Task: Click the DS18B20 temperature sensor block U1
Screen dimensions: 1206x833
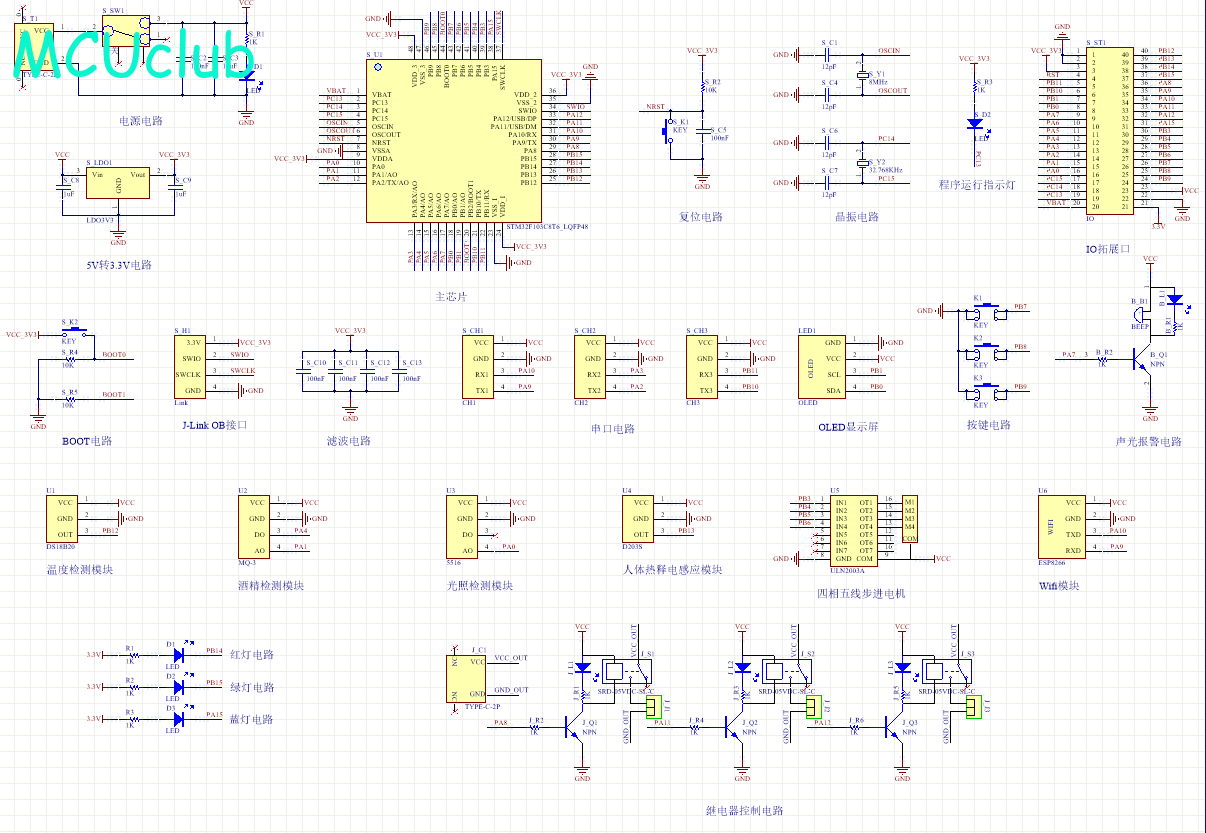Action: (64, 518)
